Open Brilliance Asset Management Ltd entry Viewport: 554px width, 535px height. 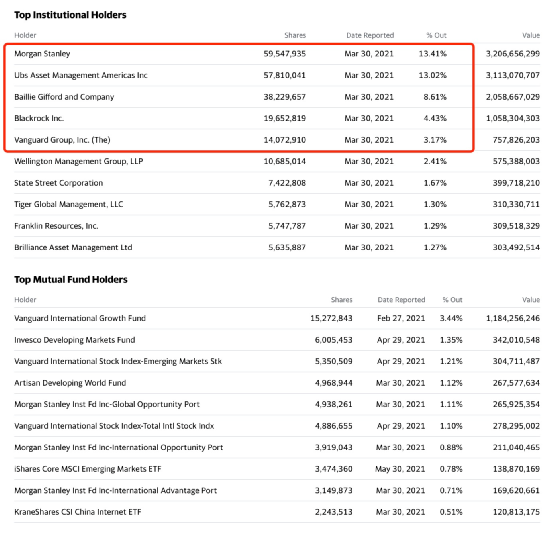click(73, 247)
